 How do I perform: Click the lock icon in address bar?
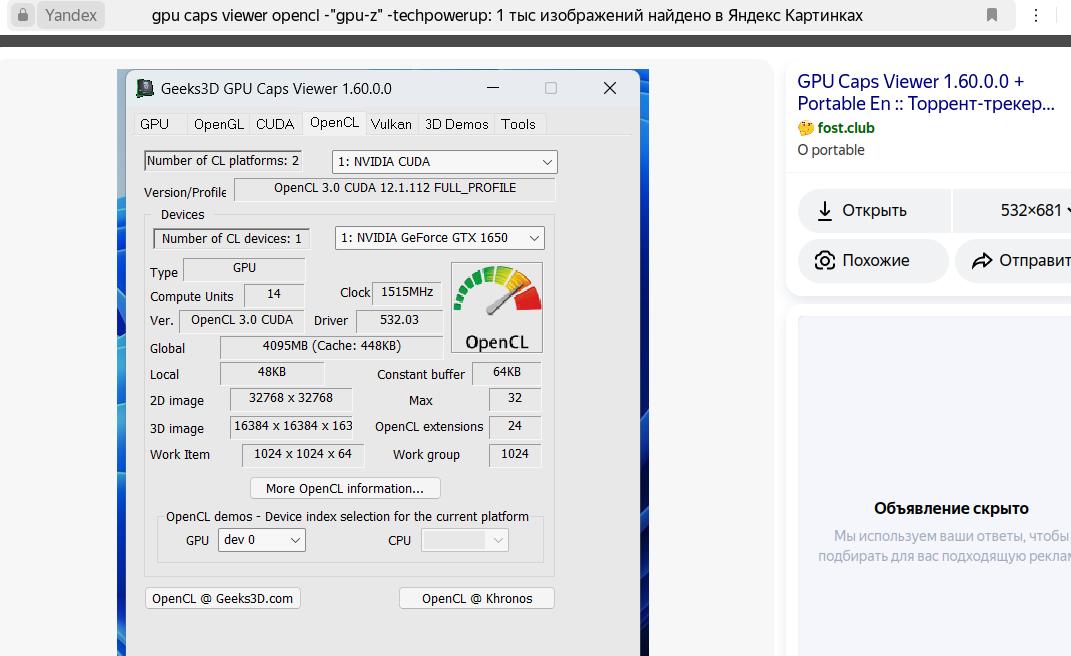23,14
